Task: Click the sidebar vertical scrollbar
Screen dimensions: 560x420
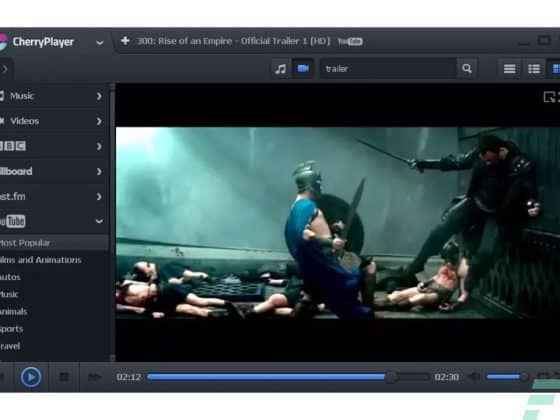Action: [x=112, y=222]
